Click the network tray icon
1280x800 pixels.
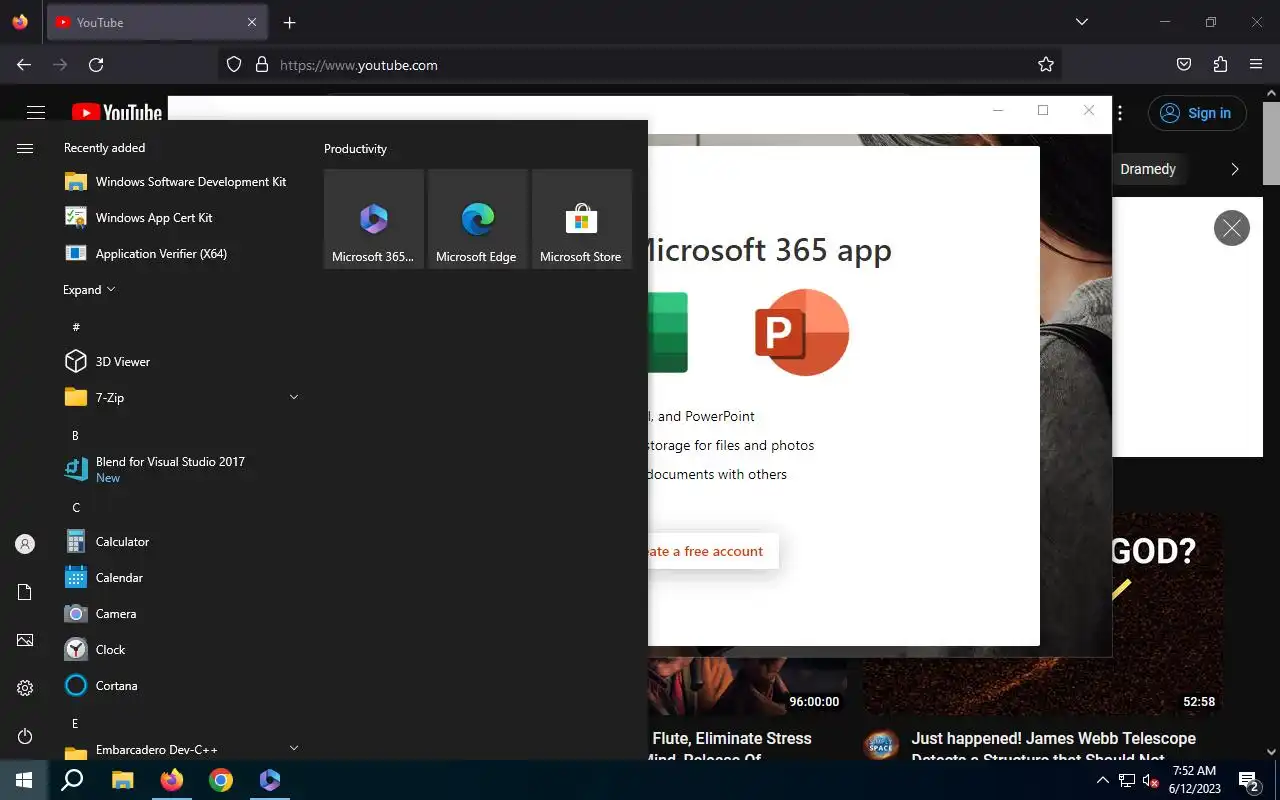1127,780
